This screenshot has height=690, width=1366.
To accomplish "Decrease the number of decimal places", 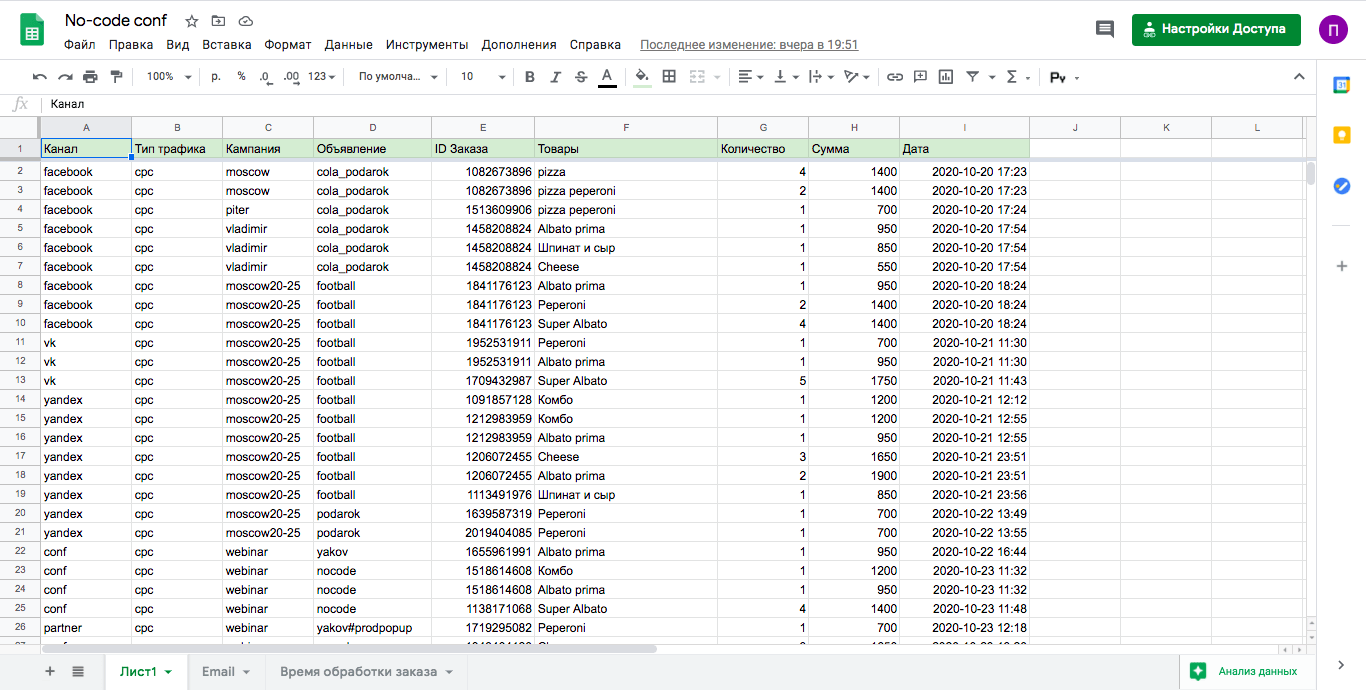I will [265, 77].
